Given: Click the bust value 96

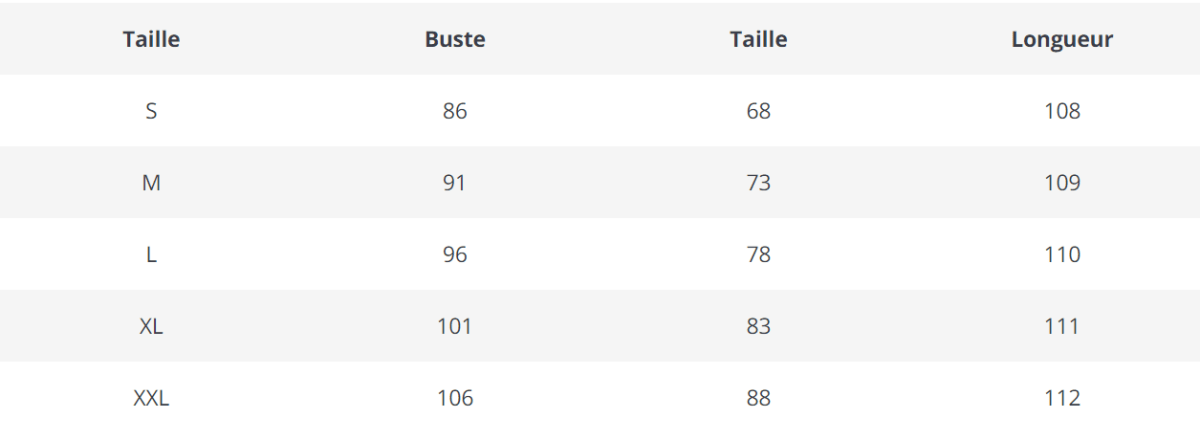Looking at the screenshot, I should coord(455,255).
